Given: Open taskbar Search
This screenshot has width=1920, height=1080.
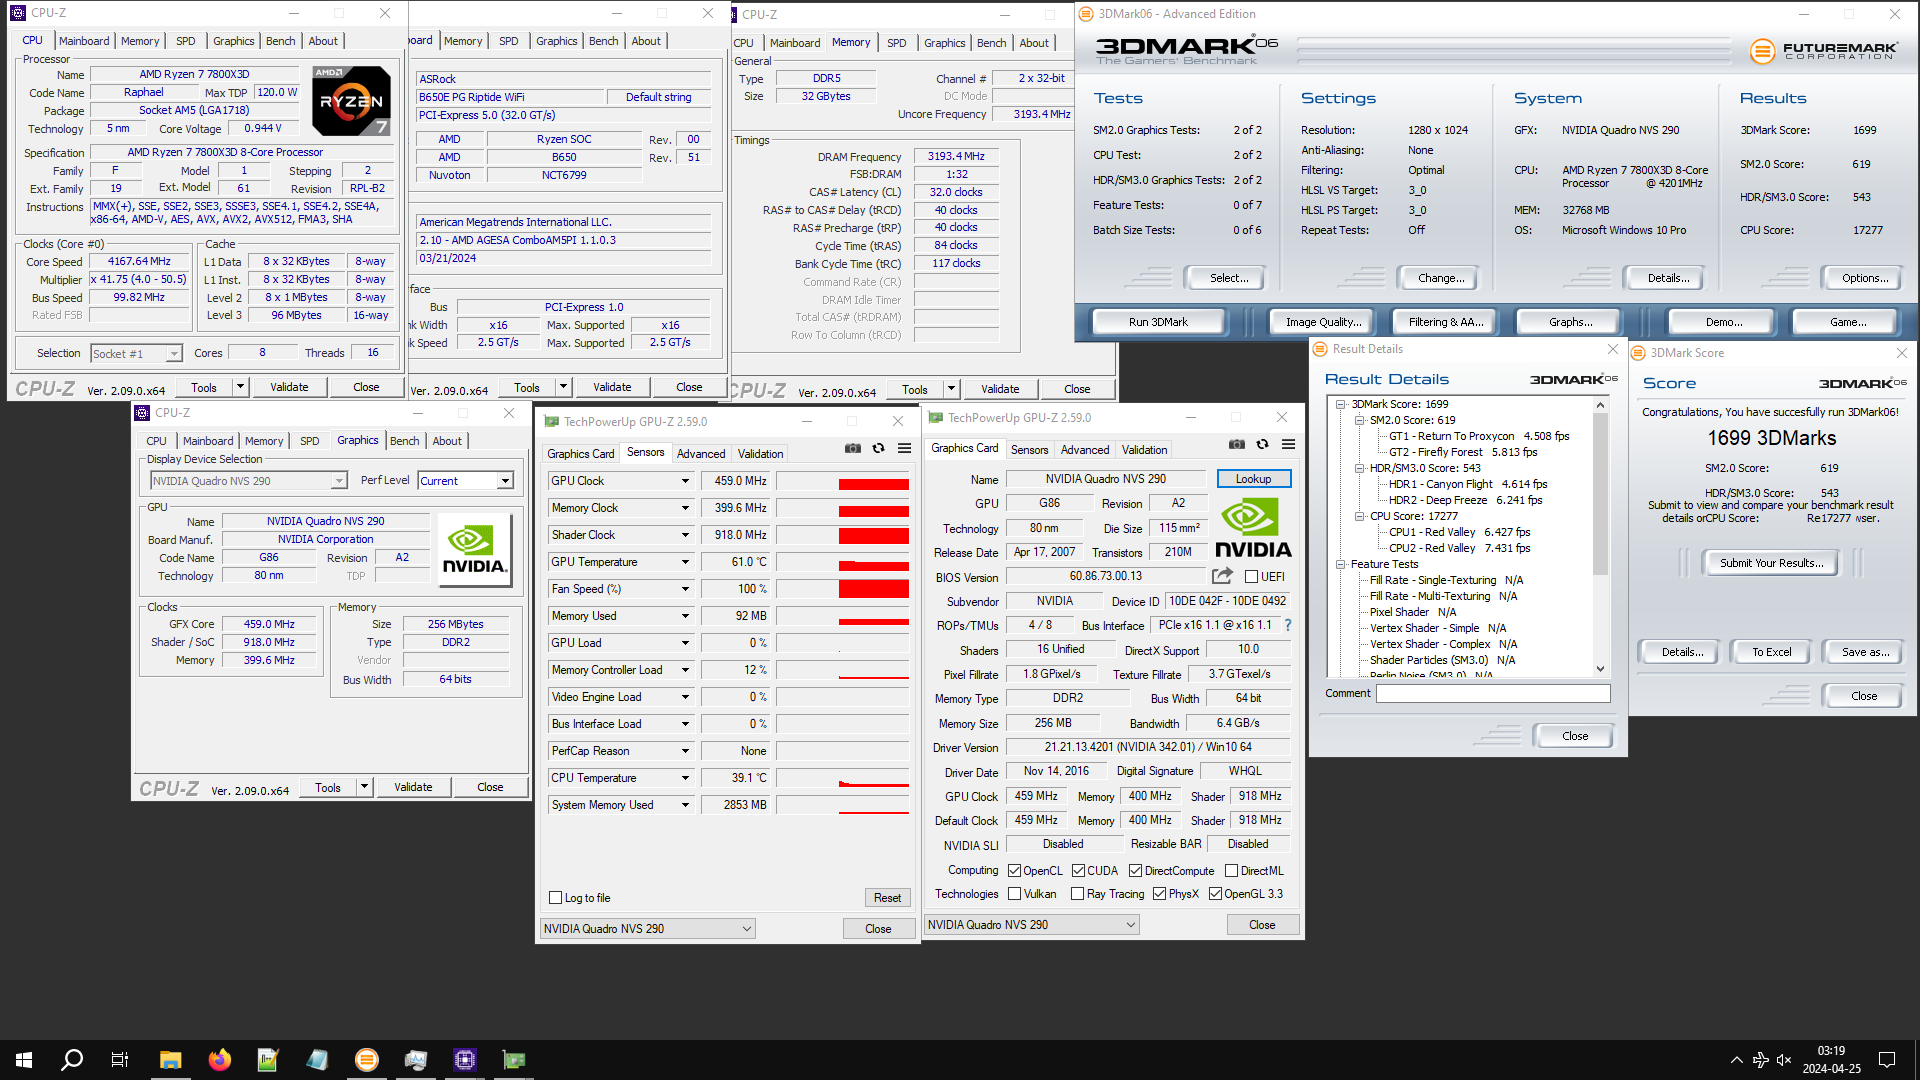Looking at the screenshot, I should click(x=72, y=1060).
